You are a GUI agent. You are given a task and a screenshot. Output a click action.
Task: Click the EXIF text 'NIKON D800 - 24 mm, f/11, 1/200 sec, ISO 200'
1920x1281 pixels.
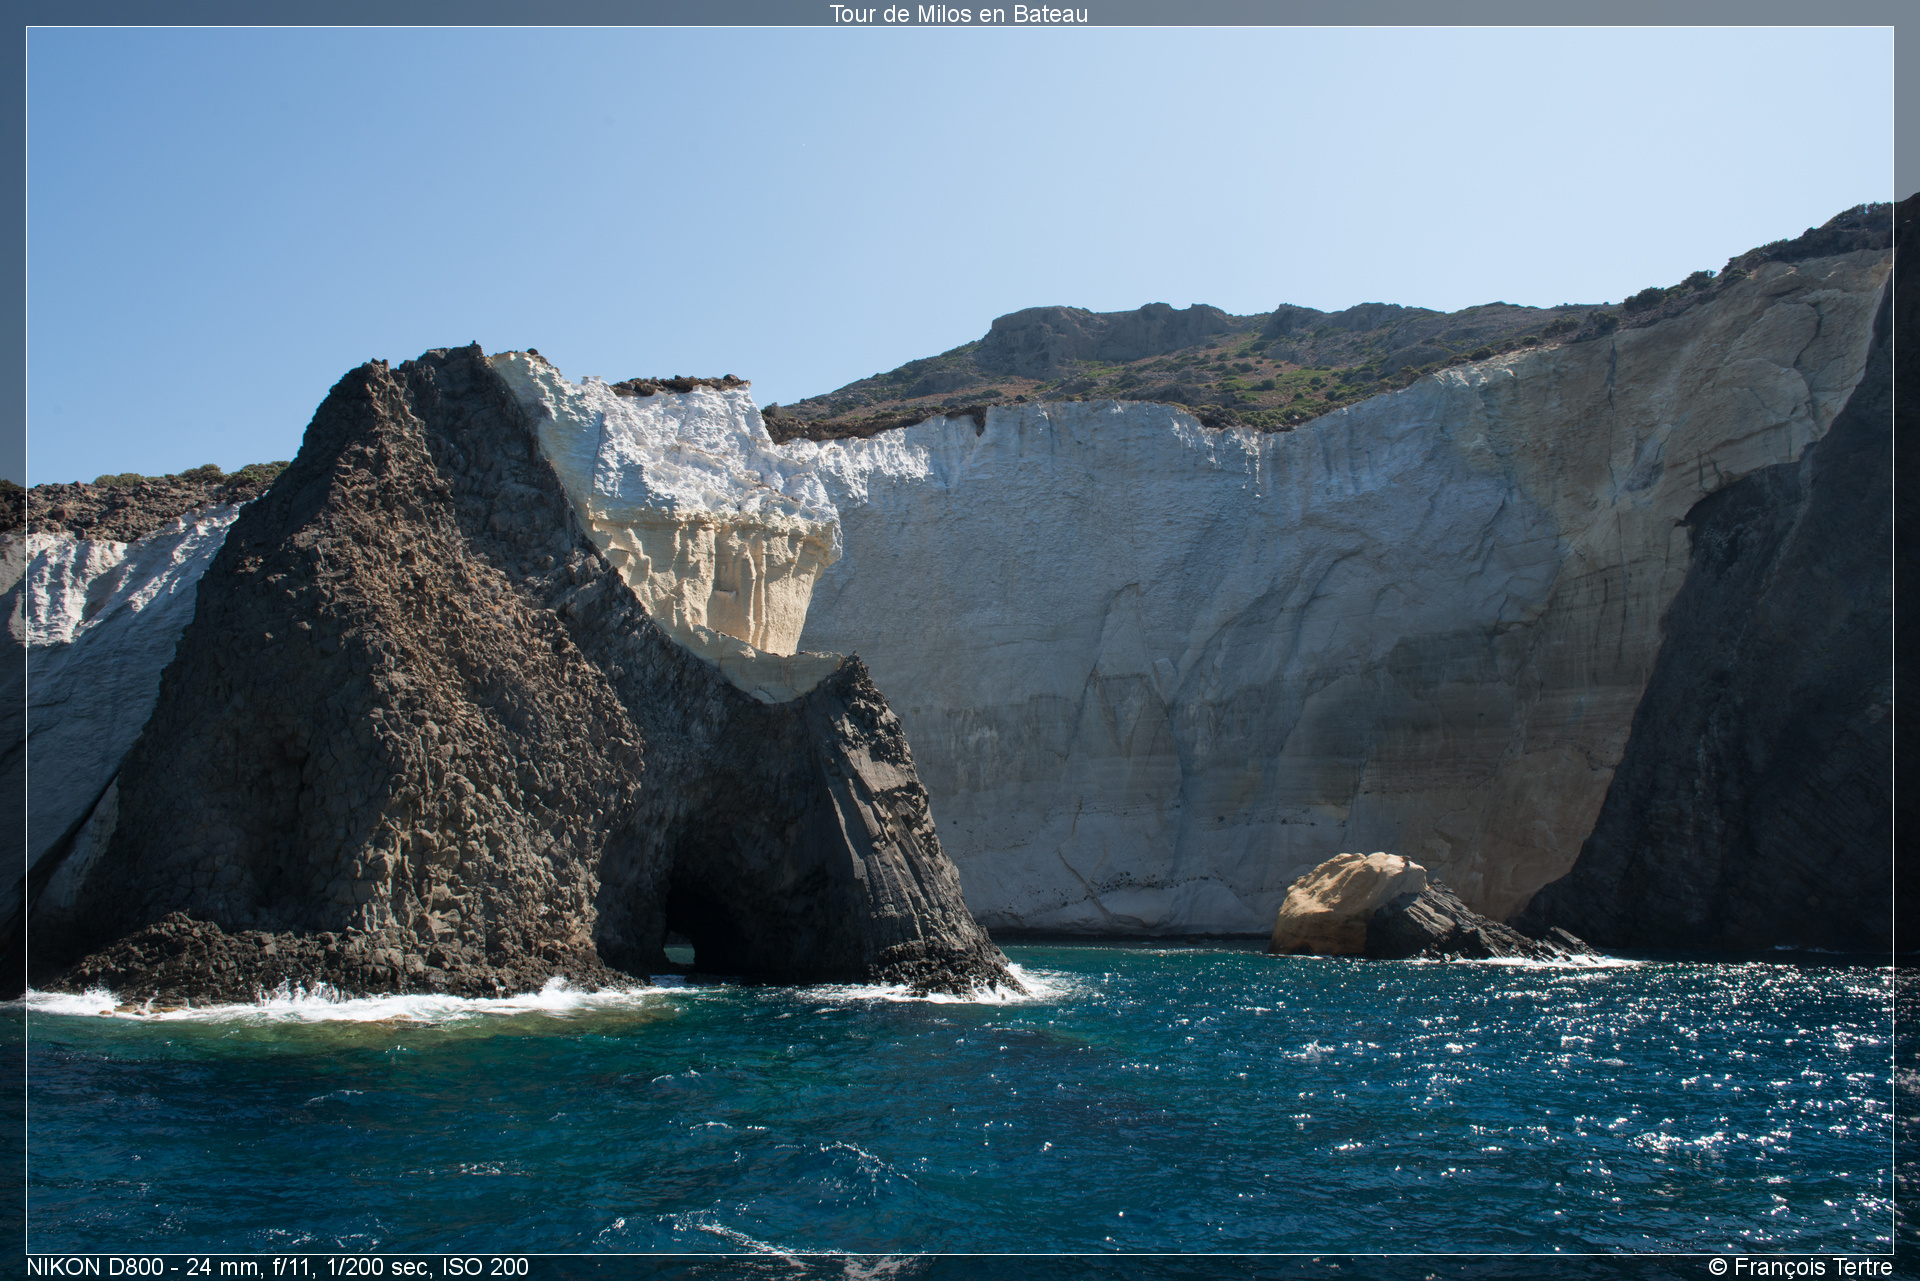[x=278, y=1267]
